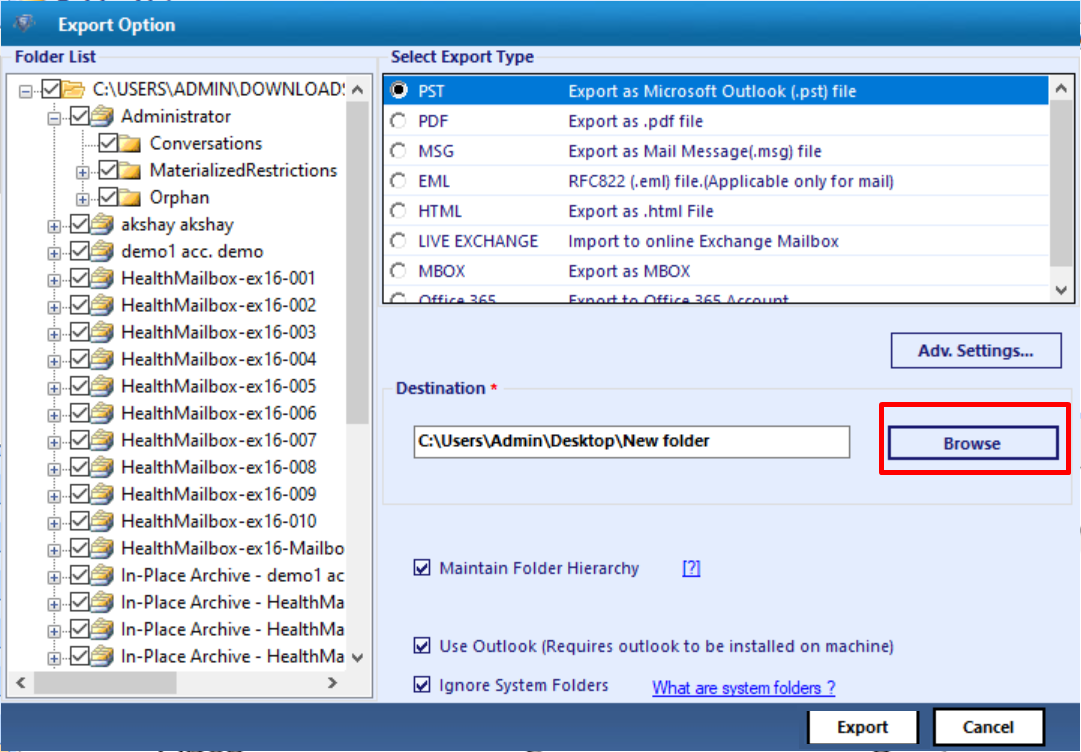Toggle the Ignore System Folders checkbox
1081x752 pixels.
(x=421, y=685)
